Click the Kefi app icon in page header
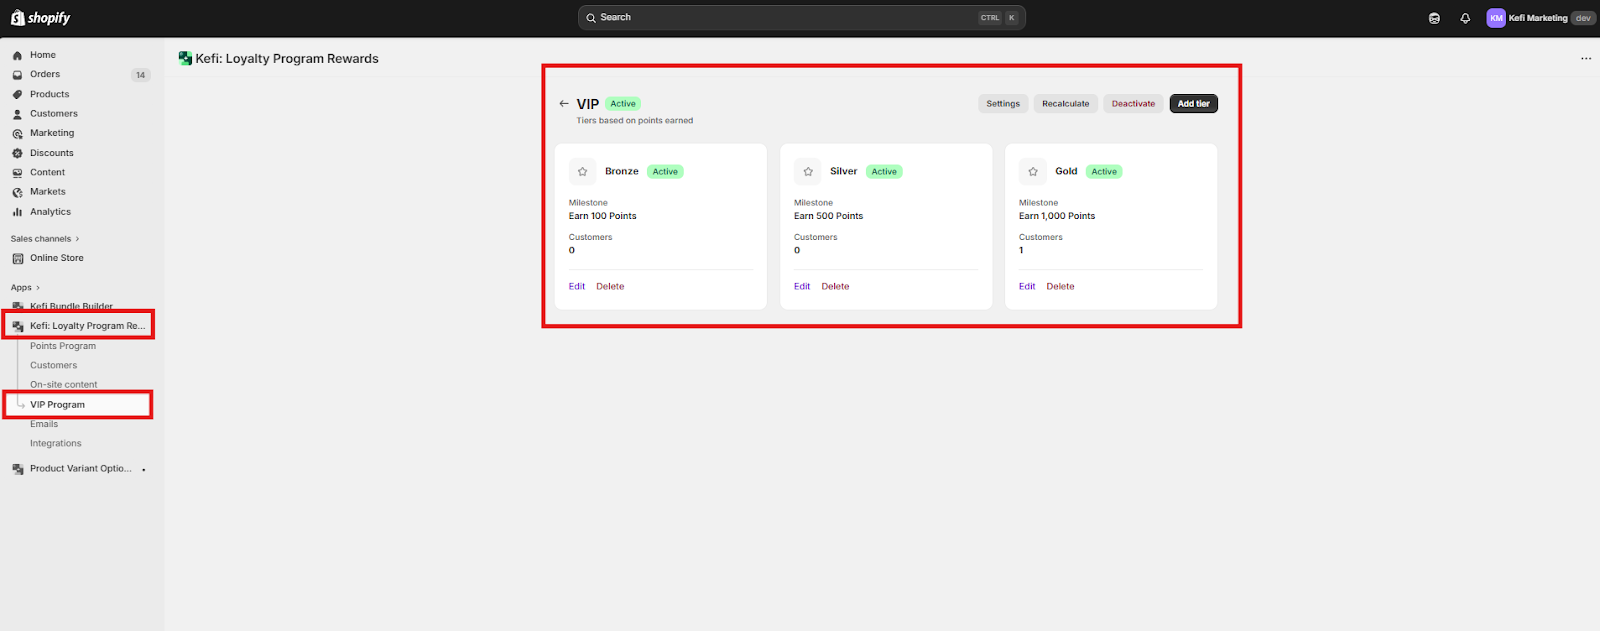 (185, 59)
